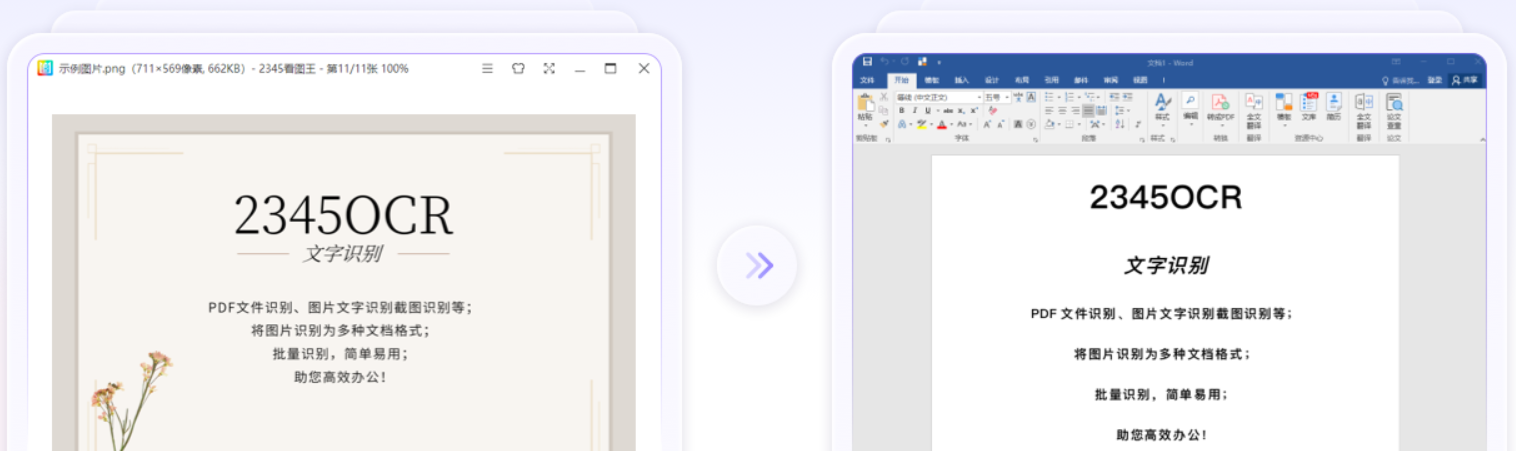Enter fullscreen via the expand icon in 2345看图王
This screenshot has height=451, width=1516.
[x=549, y=69]
